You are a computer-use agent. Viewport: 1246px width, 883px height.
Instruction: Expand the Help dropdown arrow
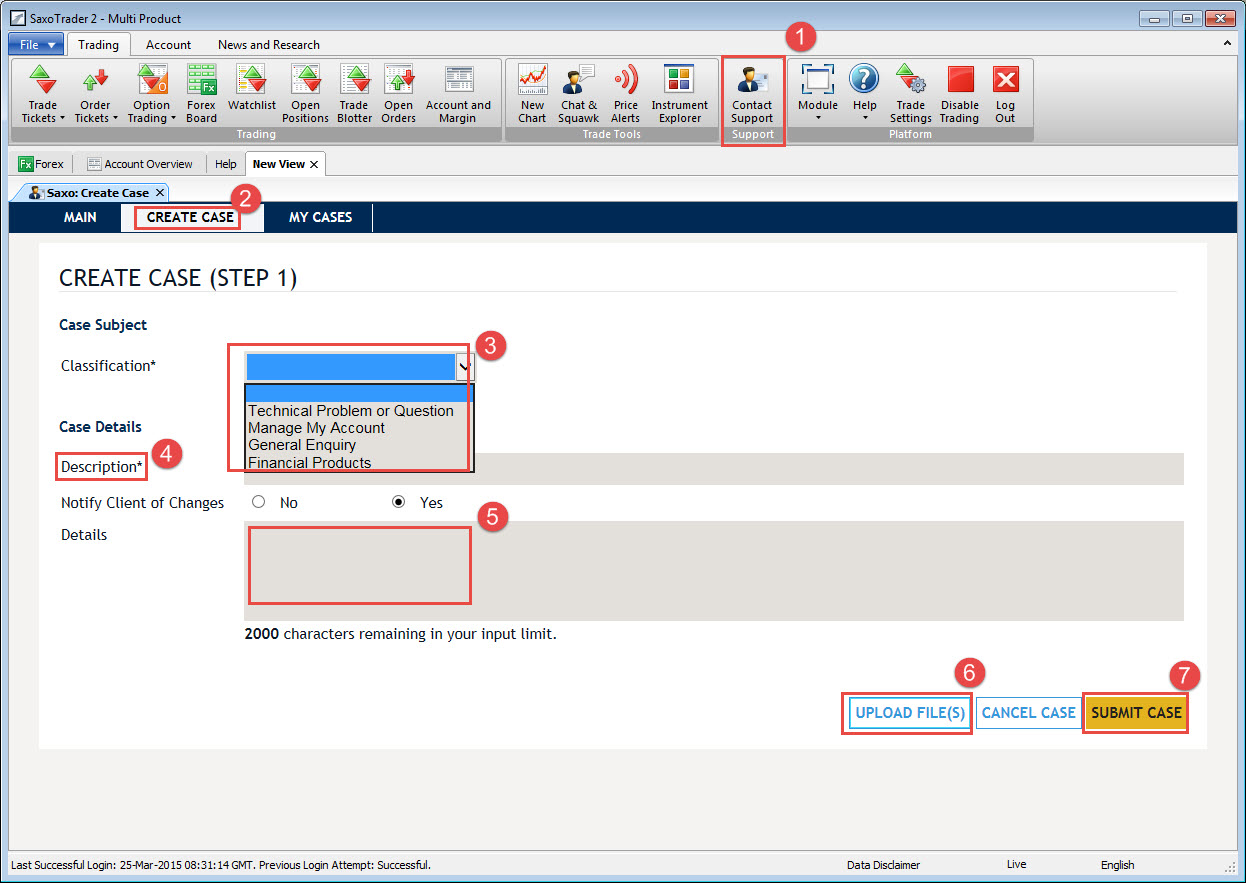tap(864, 118)
